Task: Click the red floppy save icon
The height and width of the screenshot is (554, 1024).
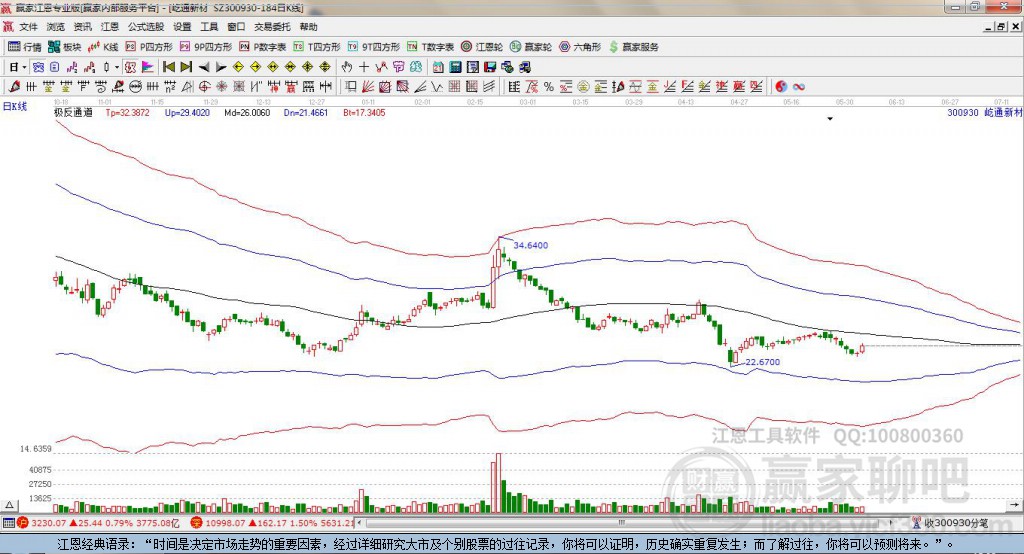Action: pos(490,67)
